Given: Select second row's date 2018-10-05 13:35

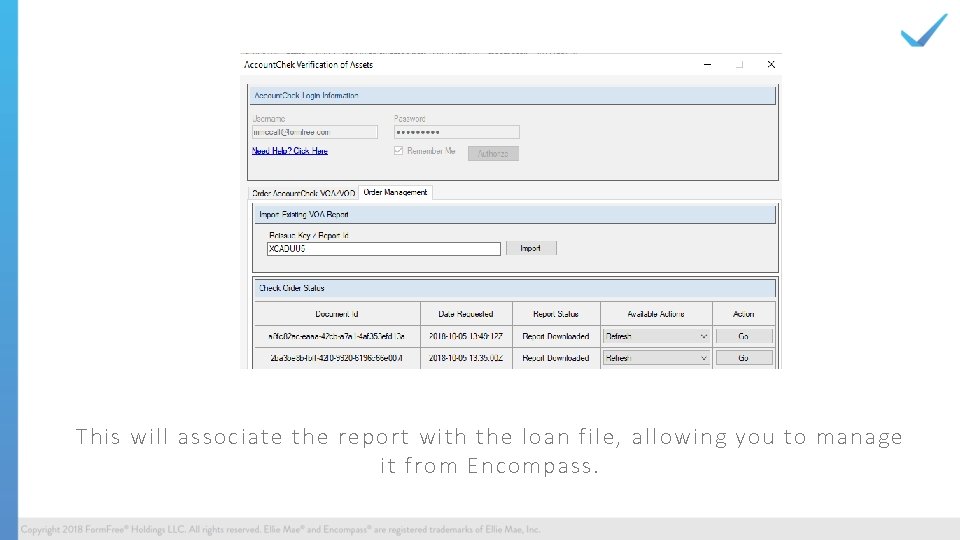Looking at the screenshot, I should [466, 358].
